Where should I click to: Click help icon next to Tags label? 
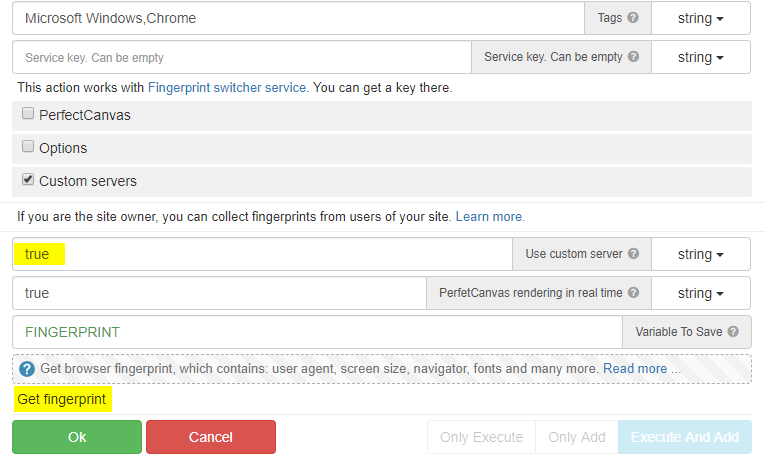(x=633, y=18)
